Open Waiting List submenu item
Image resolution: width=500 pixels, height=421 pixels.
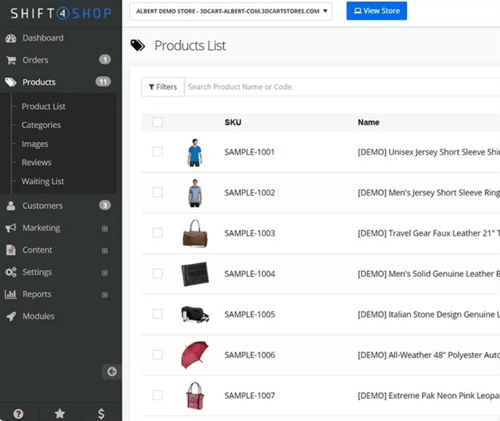[x=43, y=181]
